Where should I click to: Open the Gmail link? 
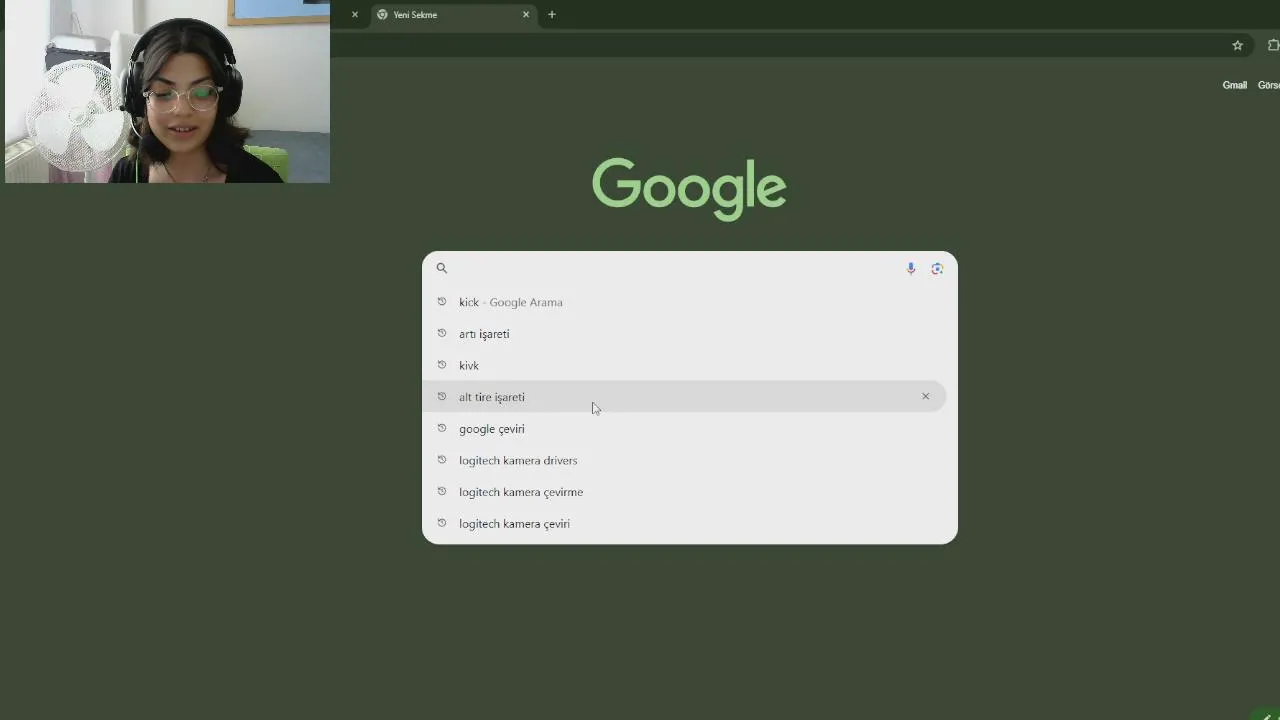[x=1234, y=85]
